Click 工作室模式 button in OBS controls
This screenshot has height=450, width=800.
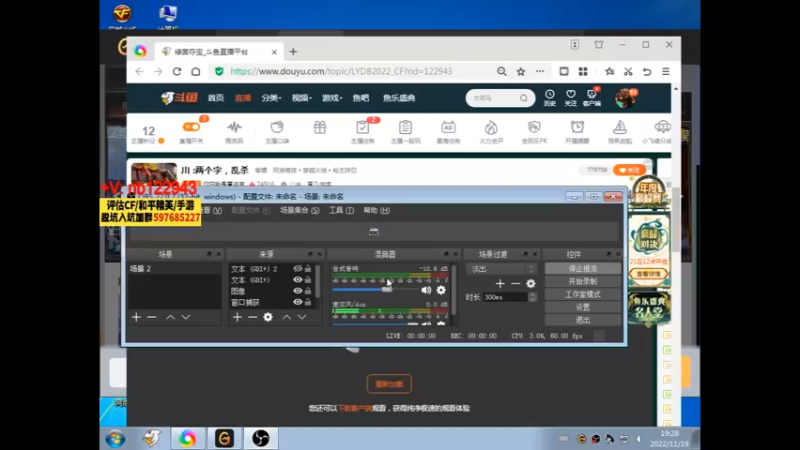(583, 294)
